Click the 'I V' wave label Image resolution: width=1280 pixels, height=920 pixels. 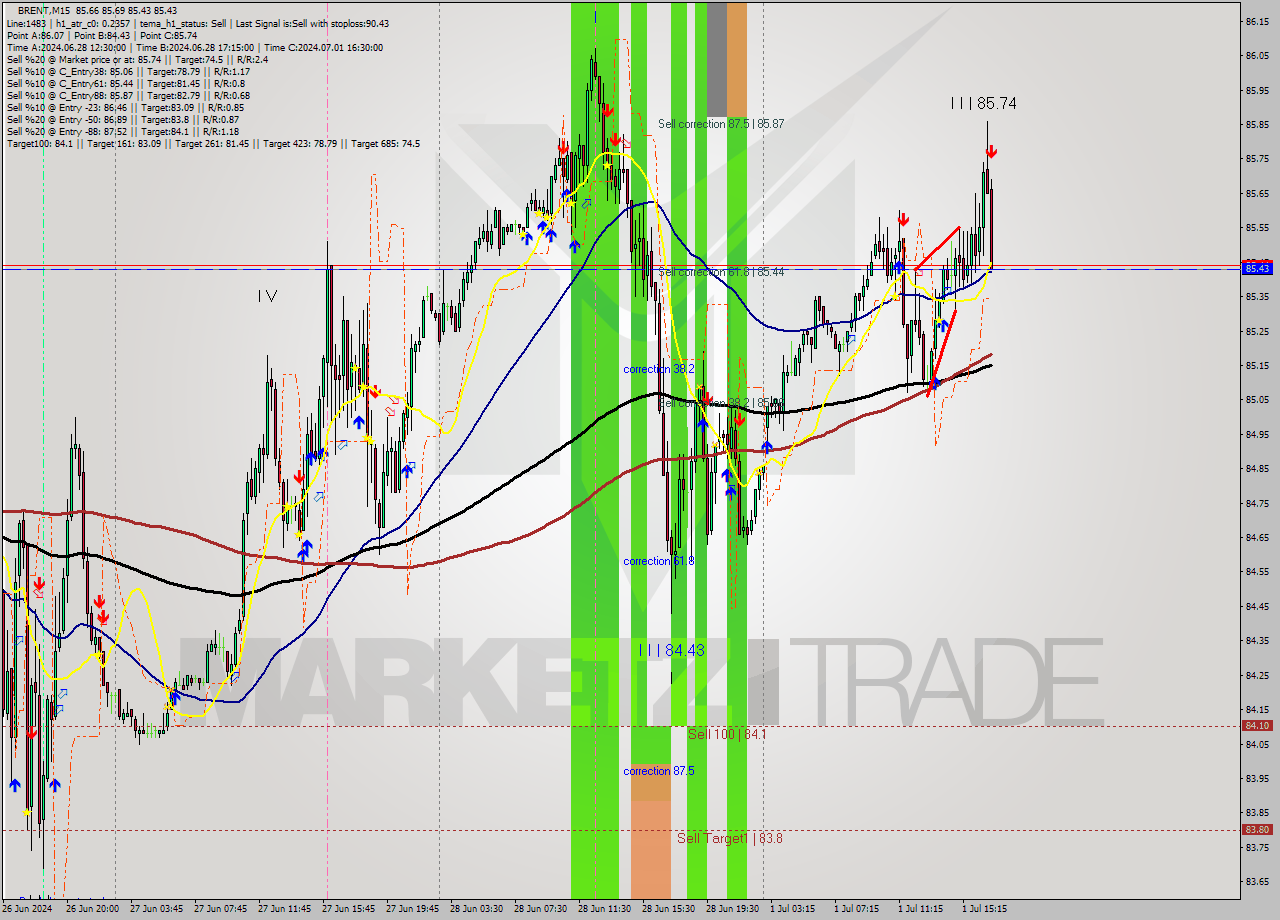[x=267, y=295]
